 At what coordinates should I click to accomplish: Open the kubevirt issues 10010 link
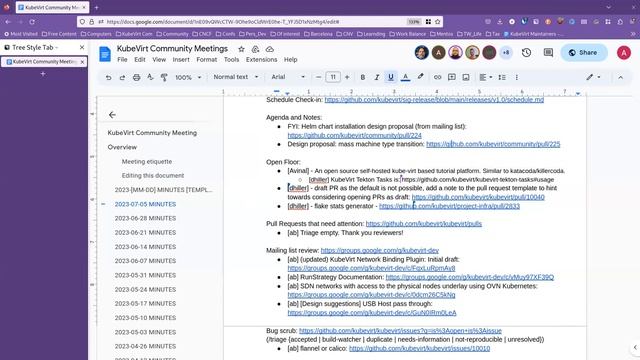point(419,349)
